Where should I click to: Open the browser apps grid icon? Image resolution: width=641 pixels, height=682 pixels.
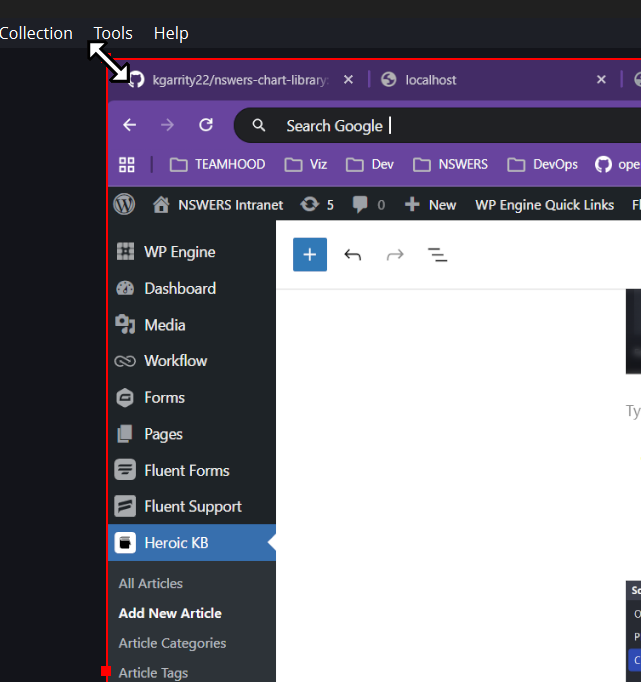(127, 164)
